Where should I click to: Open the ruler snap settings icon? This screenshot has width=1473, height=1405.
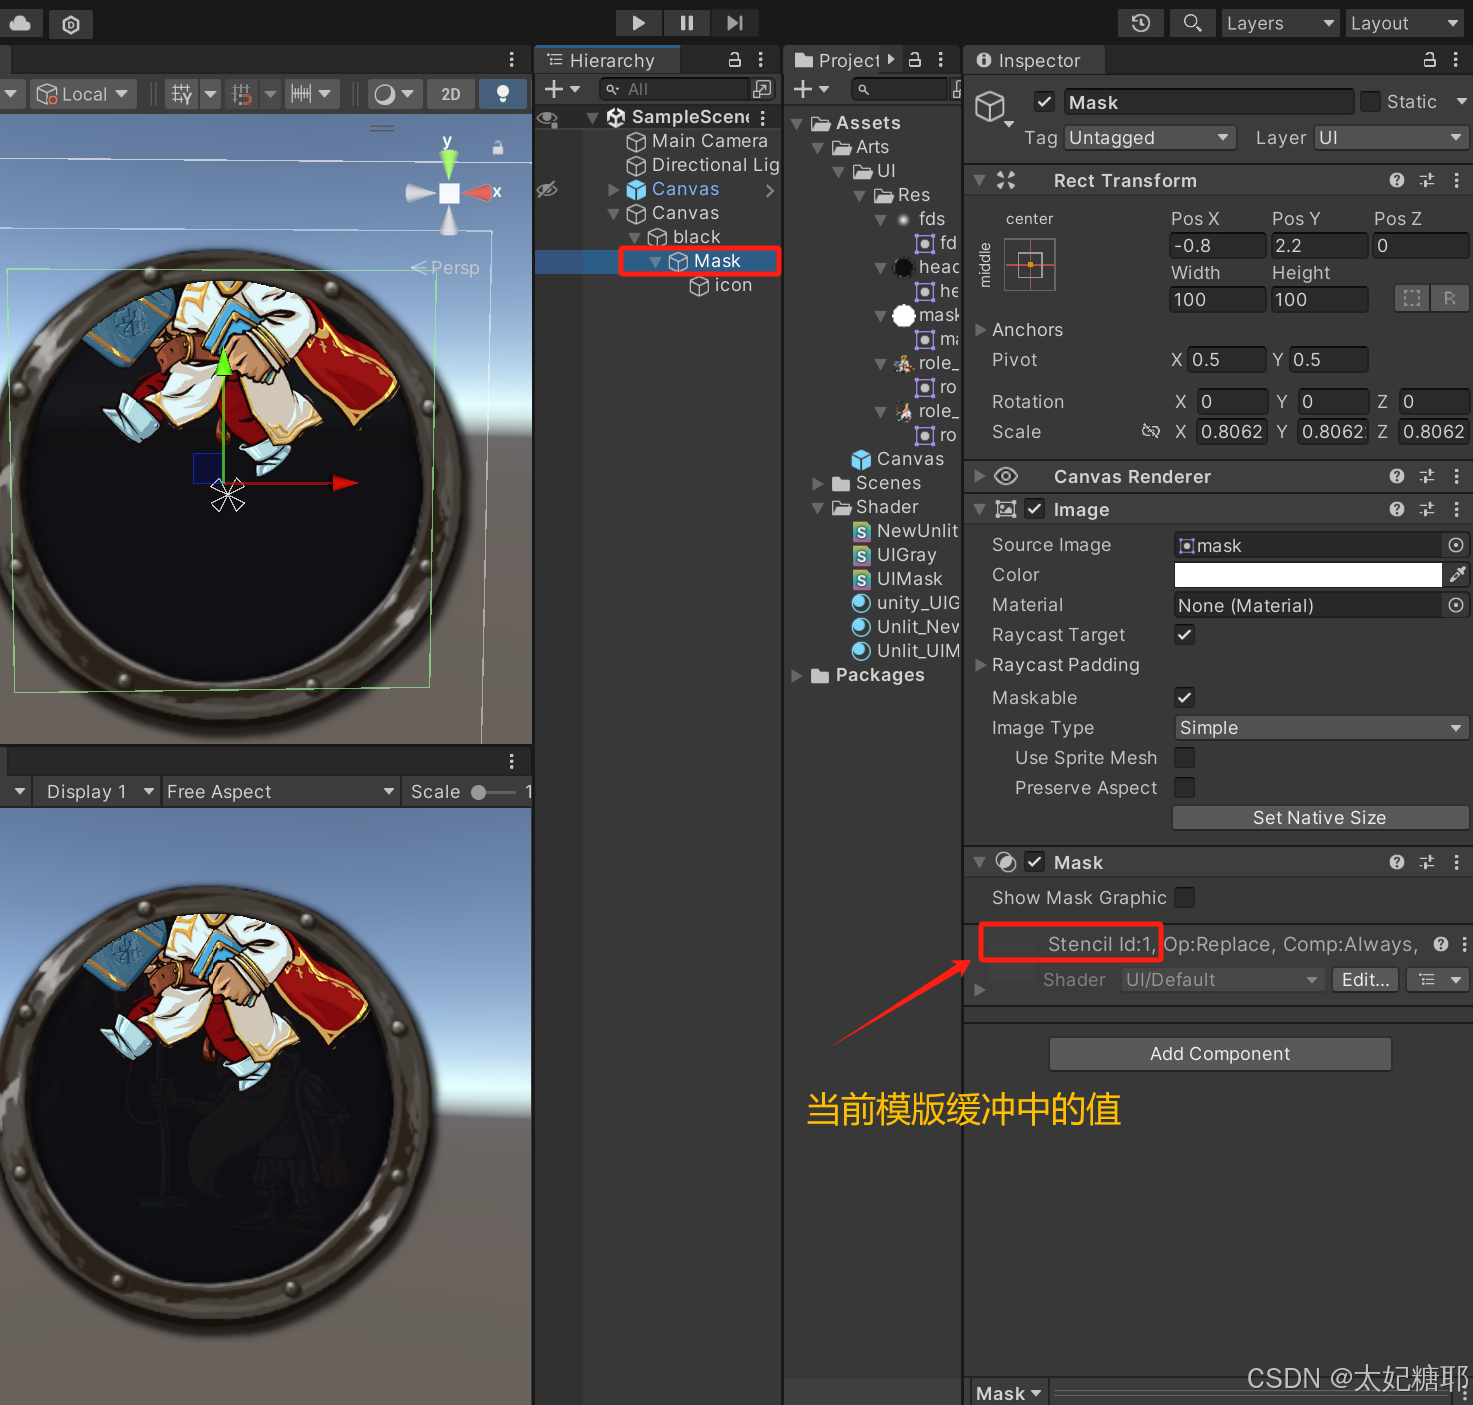[311, 94]
